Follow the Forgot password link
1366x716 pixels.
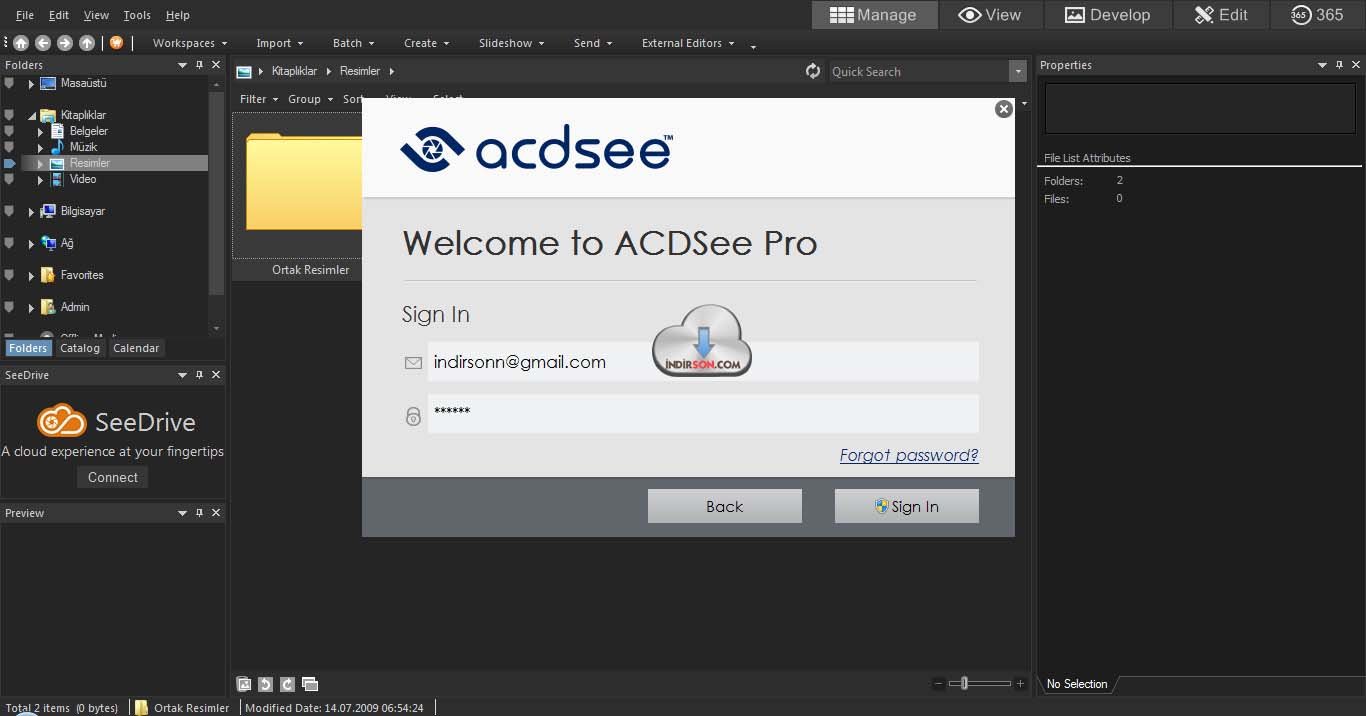click(909, 456)
